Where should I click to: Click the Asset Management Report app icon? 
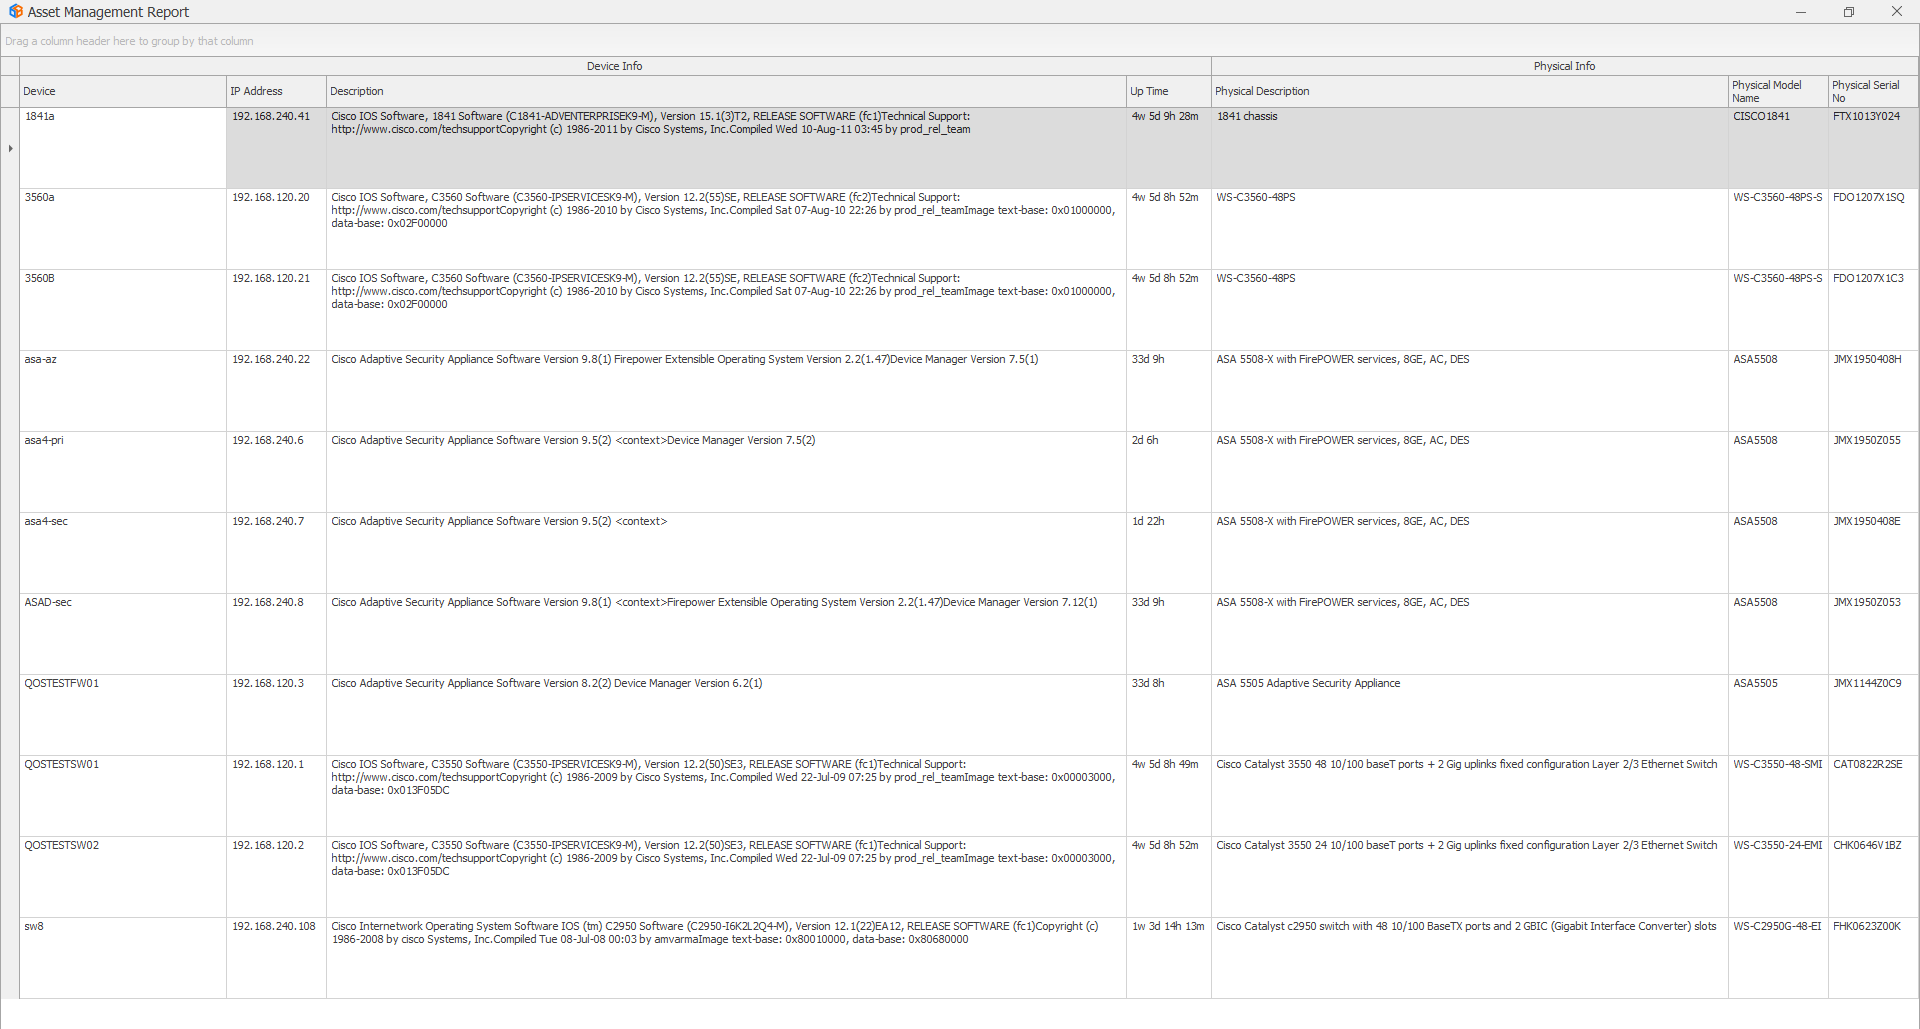15,12
